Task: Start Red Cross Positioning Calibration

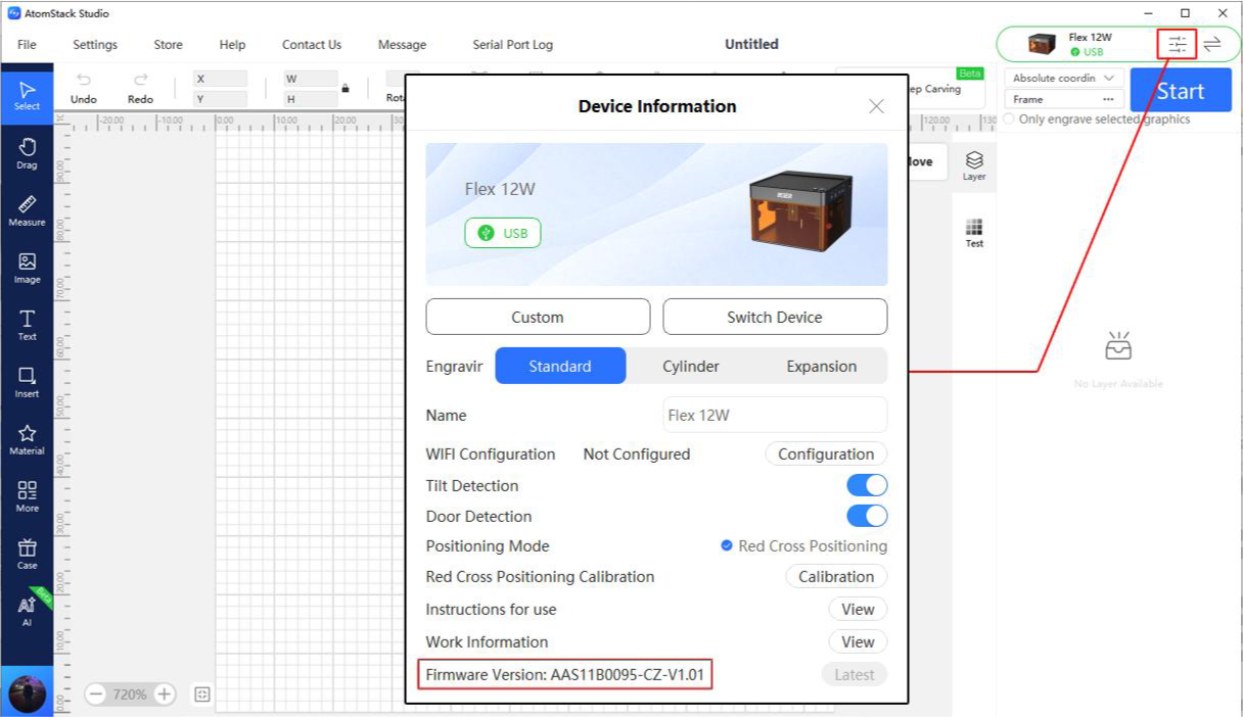Action: [x=836, y=577]
